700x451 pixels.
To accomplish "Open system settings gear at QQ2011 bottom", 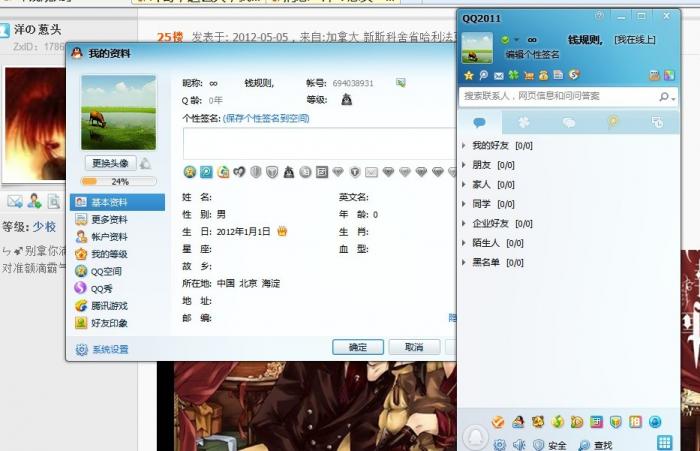I will coord(500,444).
